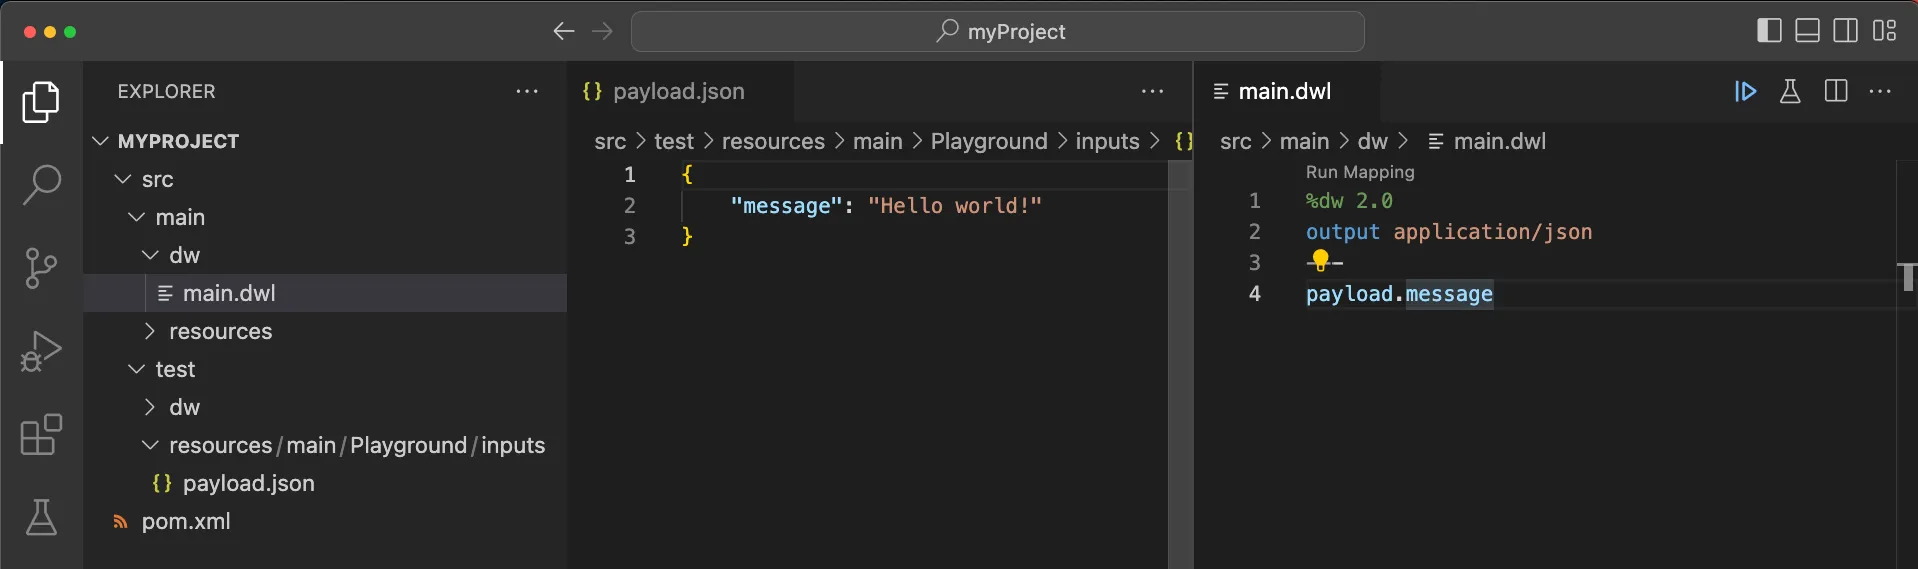Click '%dw 2.0' on line 1
Viewport: 1918px width, 569px height.
[1349, 201]
